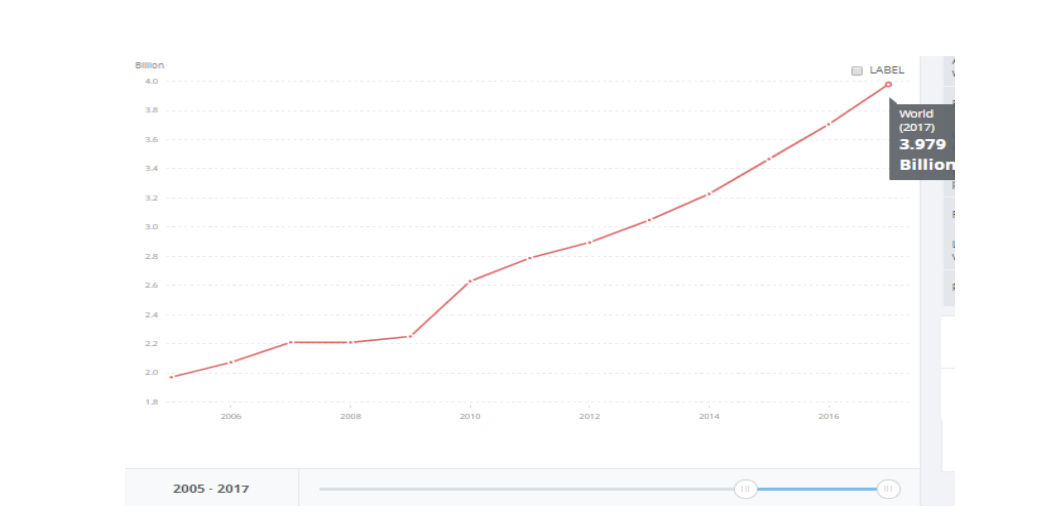
Task: Click the right handle of the year range slider
Action: pyautogui.click(x=887, y=489)
